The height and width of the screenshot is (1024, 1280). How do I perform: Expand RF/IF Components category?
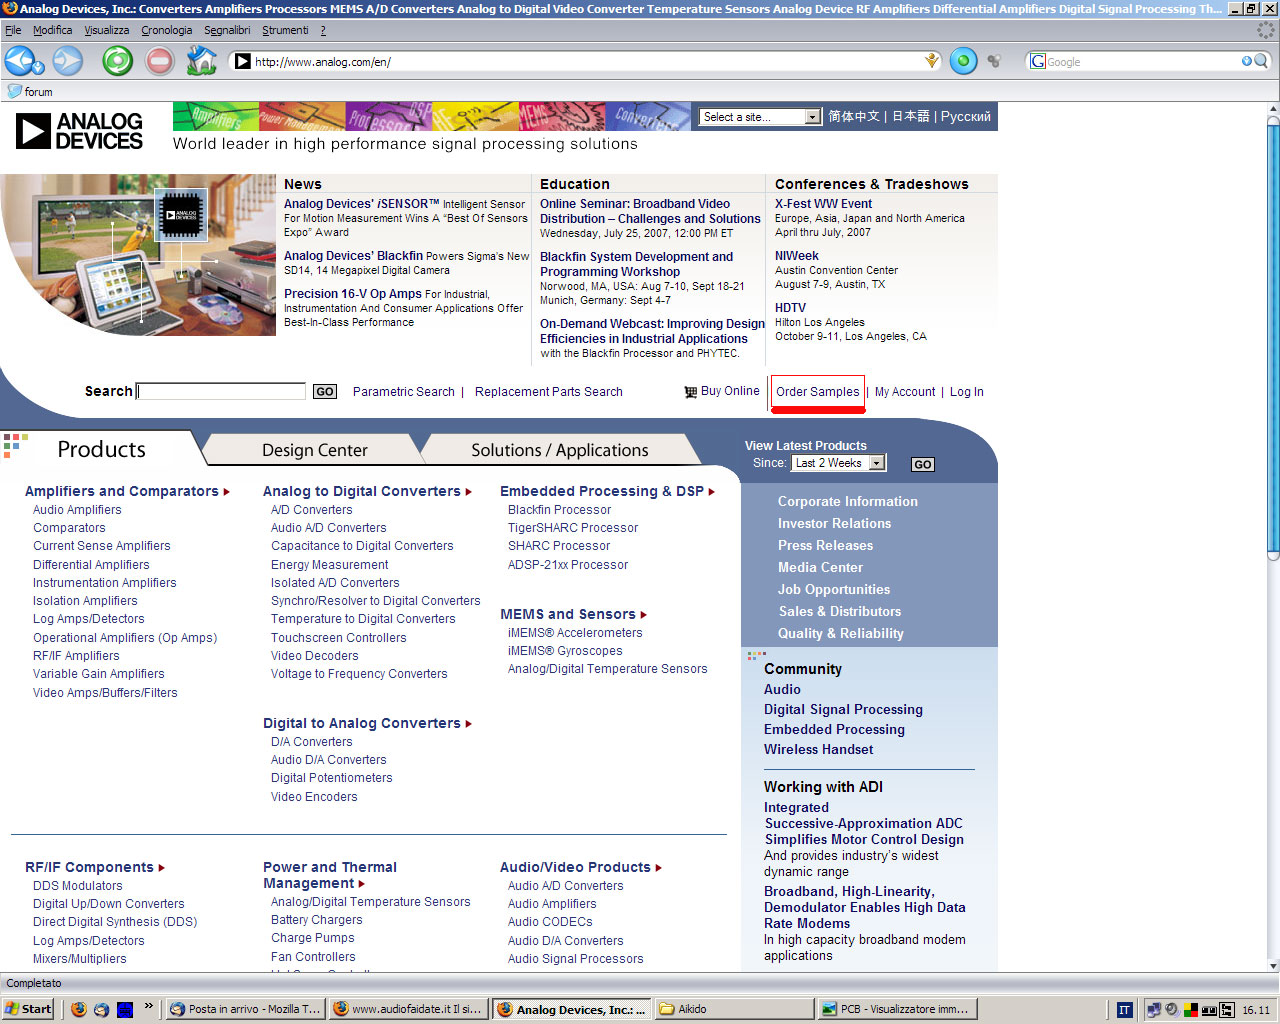tap(162, 868)
